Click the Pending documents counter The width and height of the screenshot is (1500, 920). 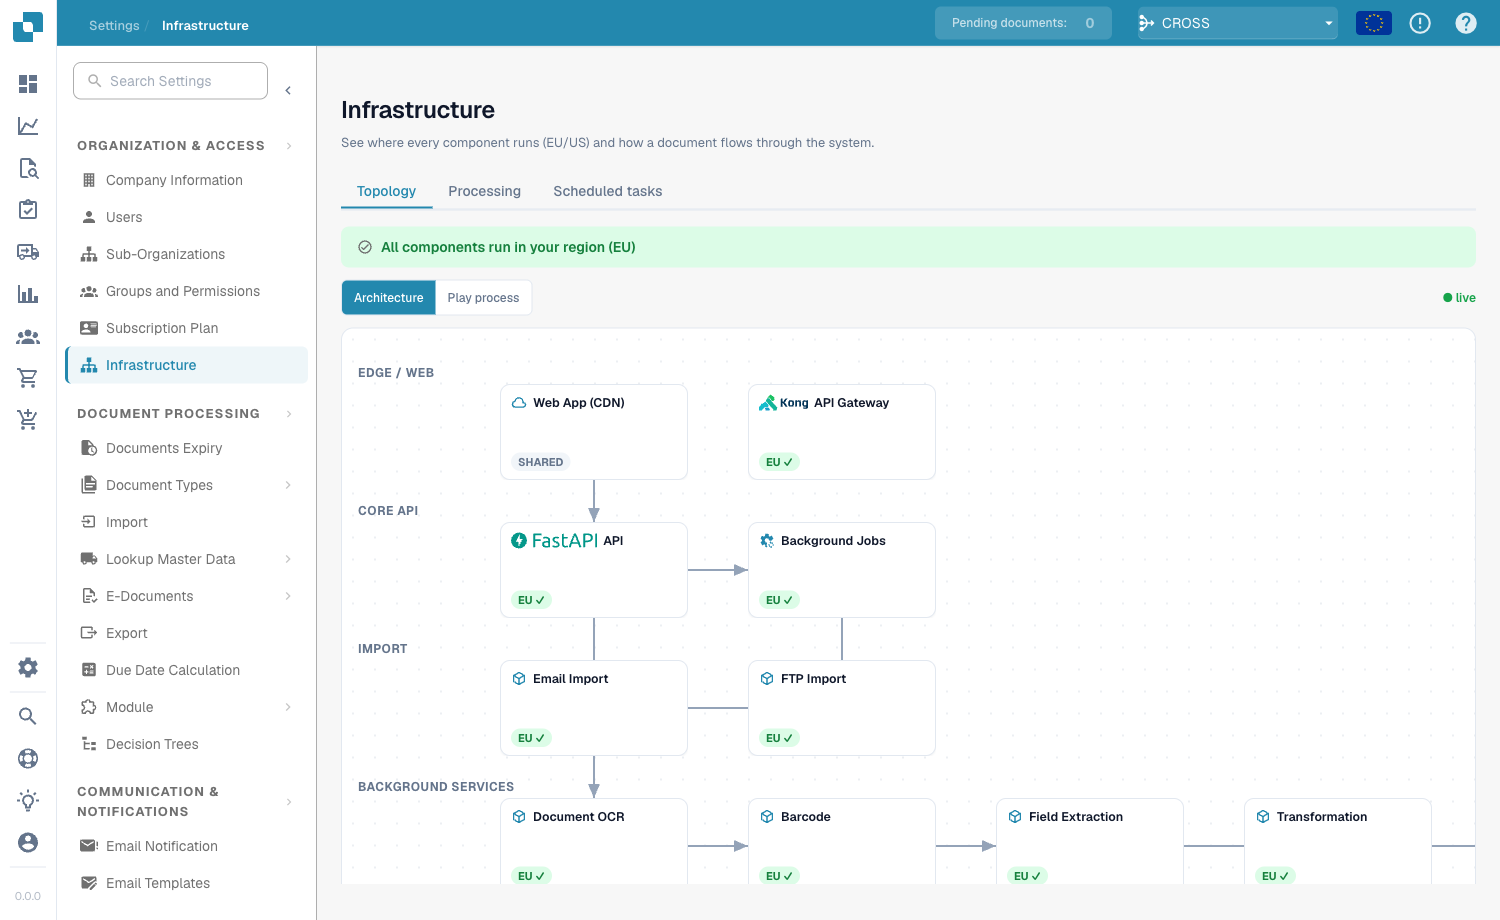(x=1023, y=23)
